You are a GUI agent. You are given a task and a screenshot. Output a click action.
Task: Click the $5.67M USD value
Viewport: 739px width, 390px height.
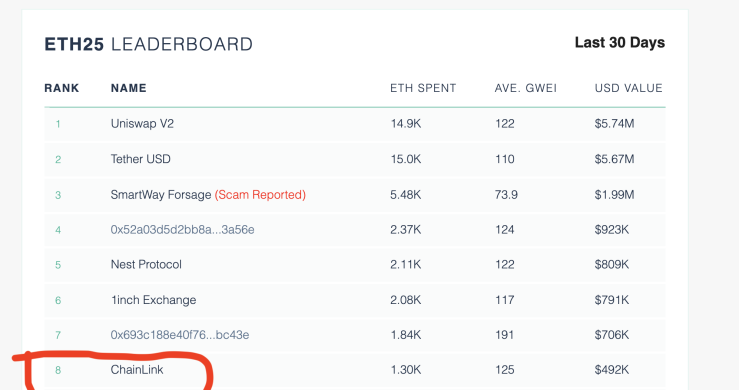click(x=614, y=159)
